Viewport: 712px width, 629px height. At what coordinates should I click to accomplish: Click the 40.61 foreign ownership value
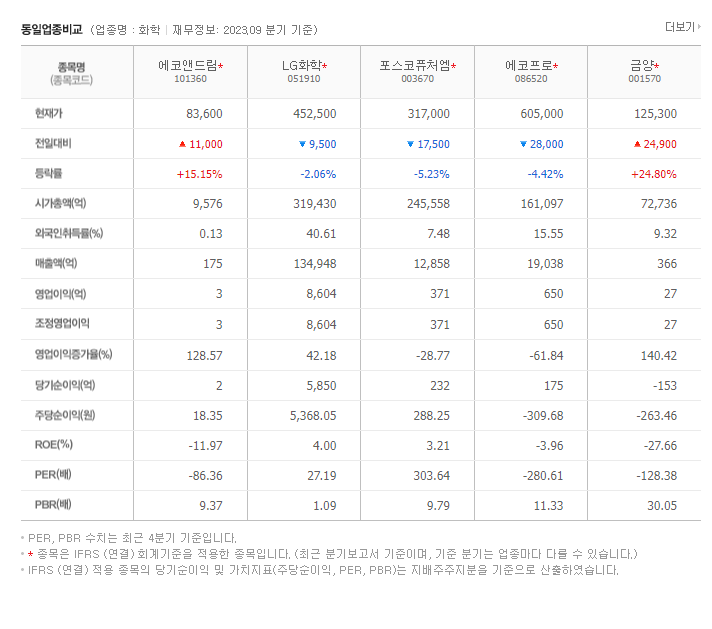(x=321, y=233)
